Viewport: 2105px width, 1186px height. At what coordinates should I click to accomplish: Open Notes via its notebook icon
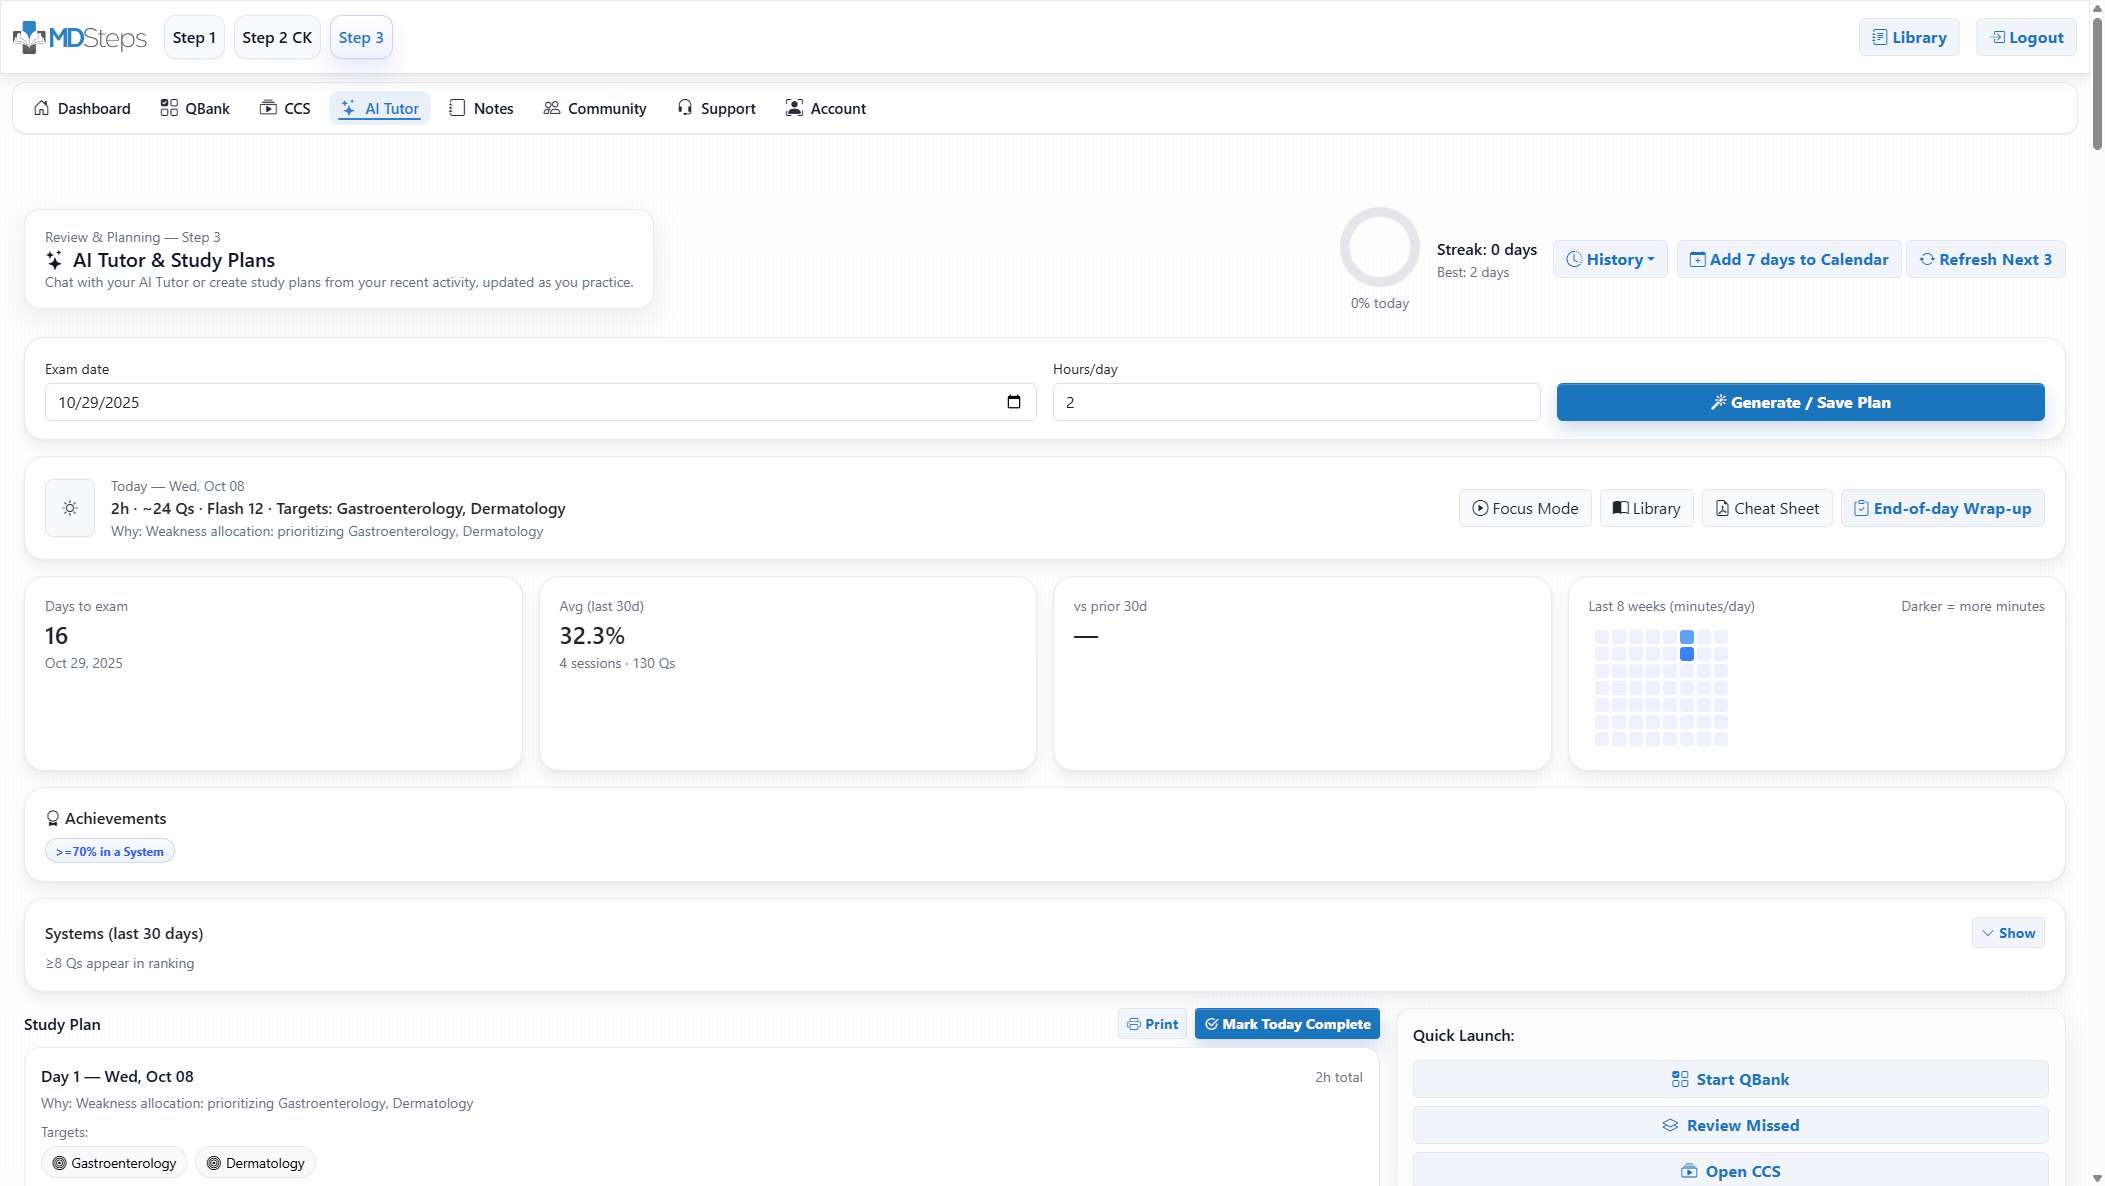pyautogui.click(x=457, y=108)
